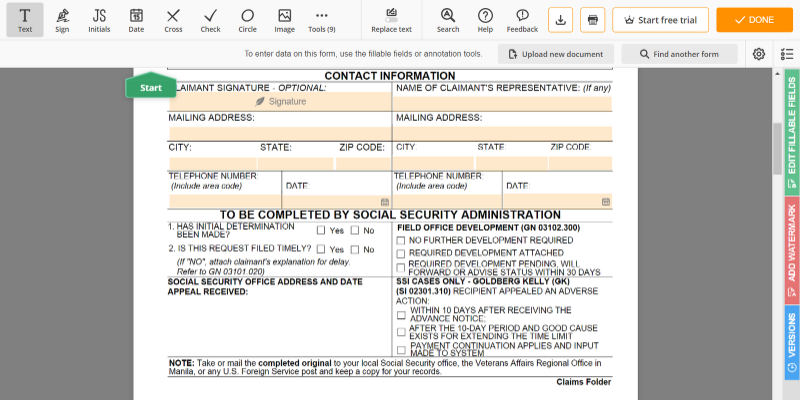Click Start free trial button
This screenshot has height=400, width=800.
[660, 20]
